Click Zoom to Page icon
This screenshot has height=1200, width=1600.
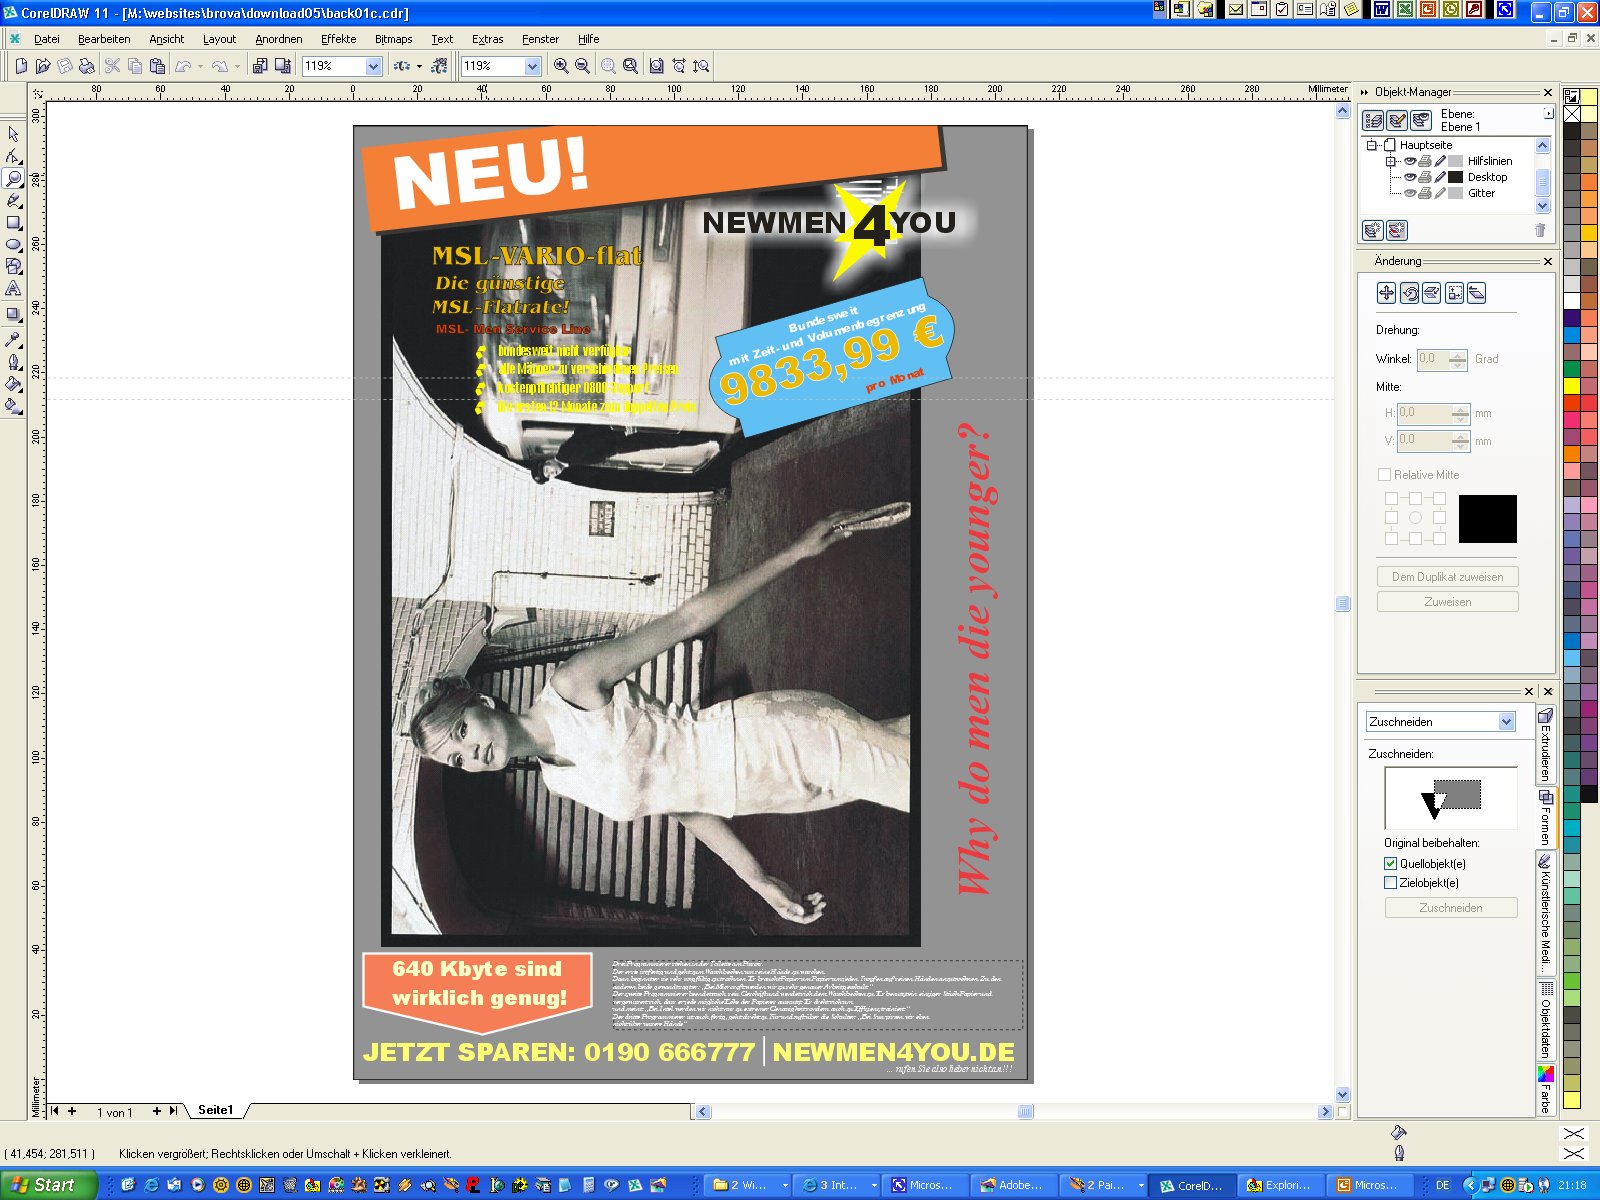pyautogui.click(x=656, y=66)
